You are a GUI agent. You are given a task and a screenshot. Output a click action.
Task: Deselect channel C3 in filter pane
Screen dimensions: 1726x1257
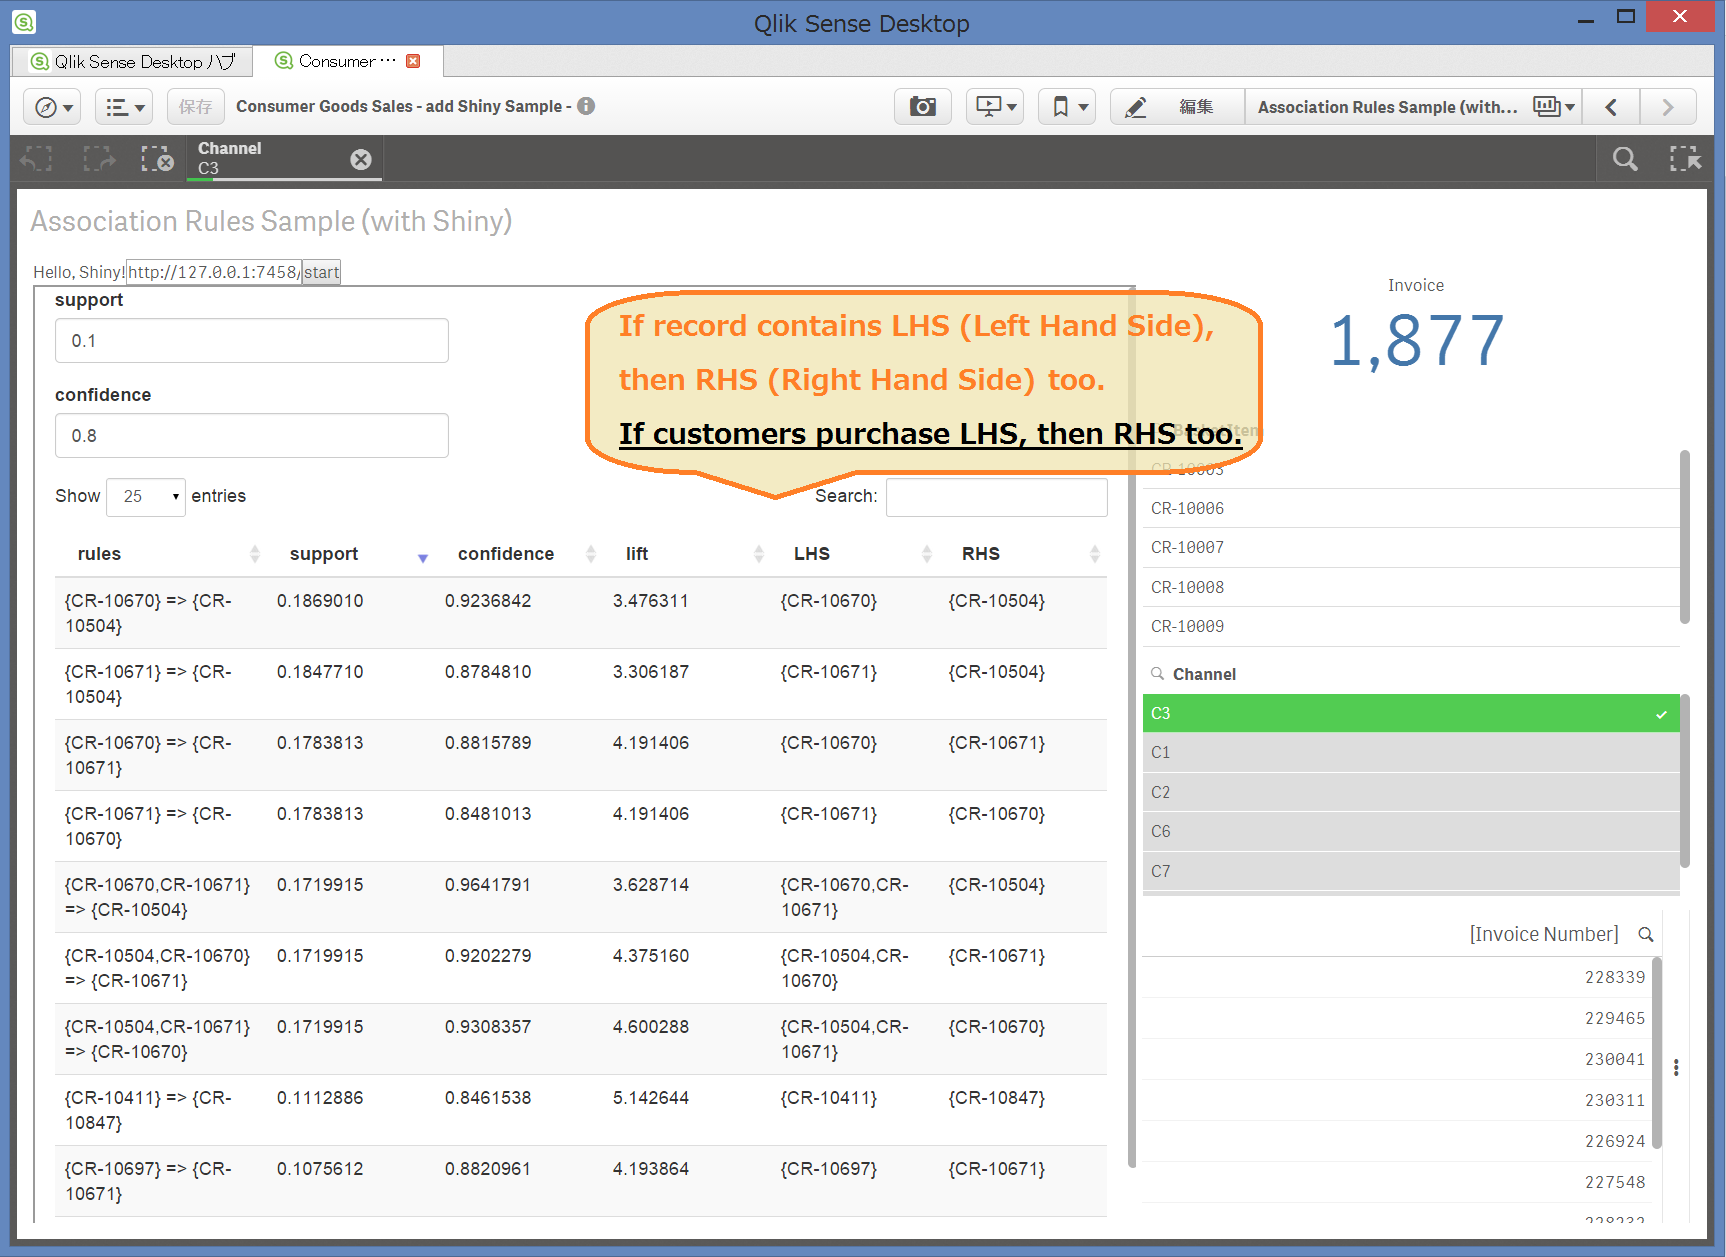[x=1411, y=713]
